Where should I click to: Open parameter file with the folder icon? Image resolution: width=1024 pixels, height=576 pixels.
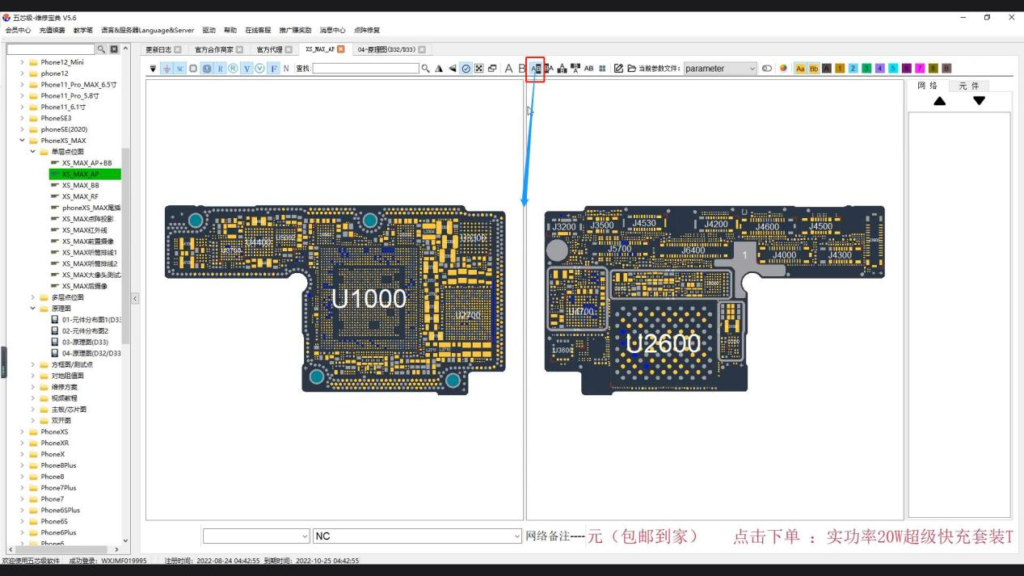tap(632, 69)
